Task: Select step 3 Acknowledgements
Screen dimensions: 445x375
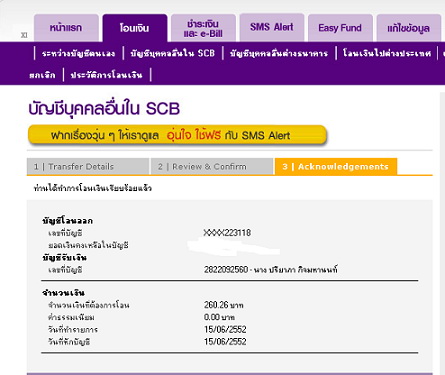Action: (x=336, y=166)
